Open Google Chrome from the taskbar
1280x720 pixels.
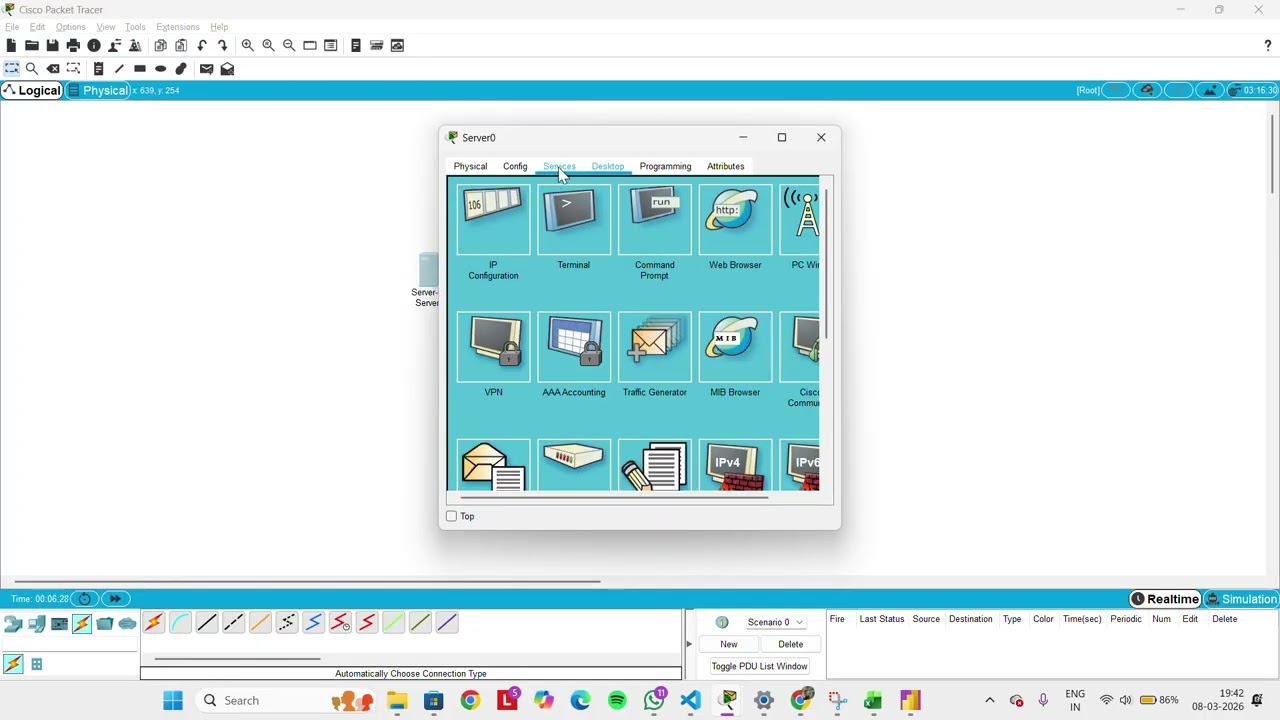(x=470, y=700)
